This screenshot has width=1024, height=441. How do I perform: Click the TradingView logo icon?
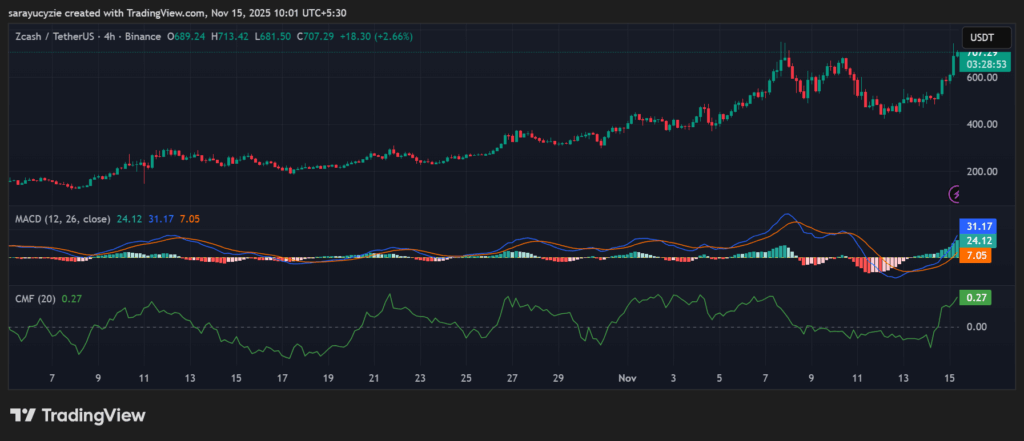click(24, 415)
